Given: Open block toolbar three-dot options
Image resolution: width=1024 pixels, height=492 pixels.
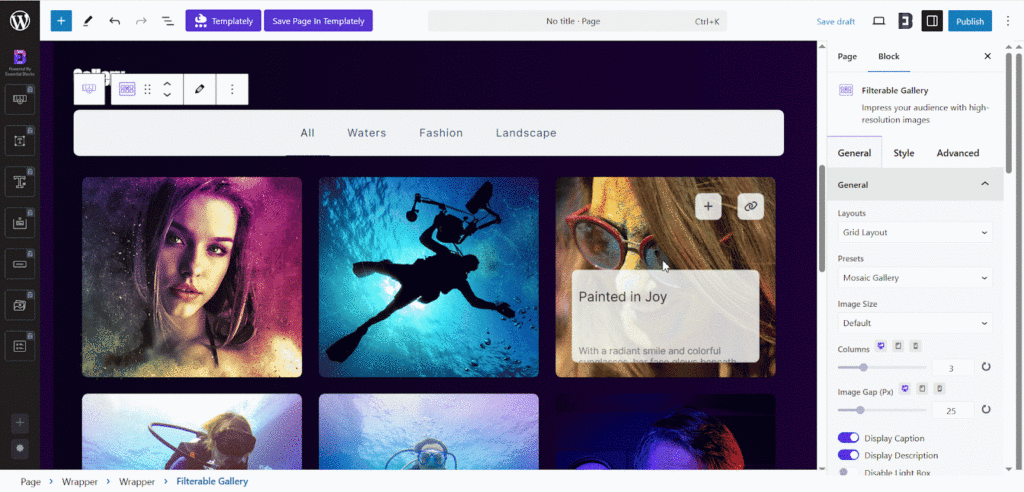Looking at the screenshot, I should (x=232, y=89).
